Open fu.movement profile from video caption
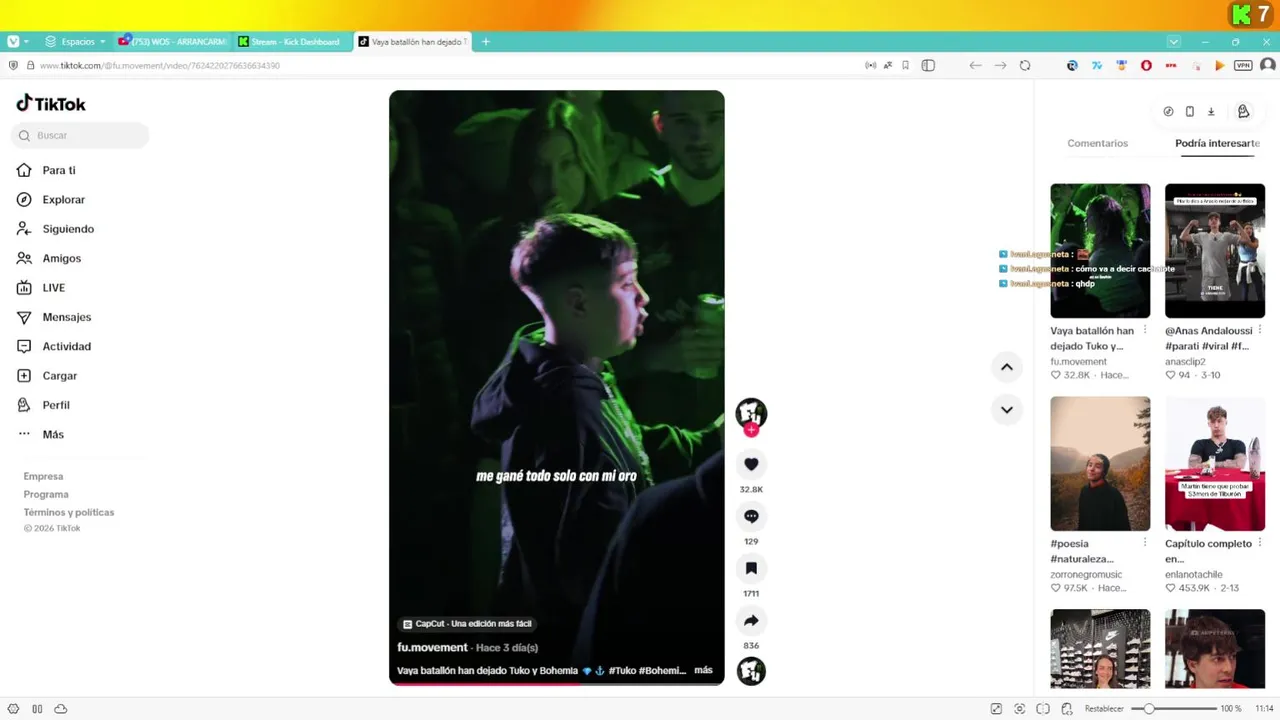This screenshot has height=720, width=1280. [x=432, y=647]
